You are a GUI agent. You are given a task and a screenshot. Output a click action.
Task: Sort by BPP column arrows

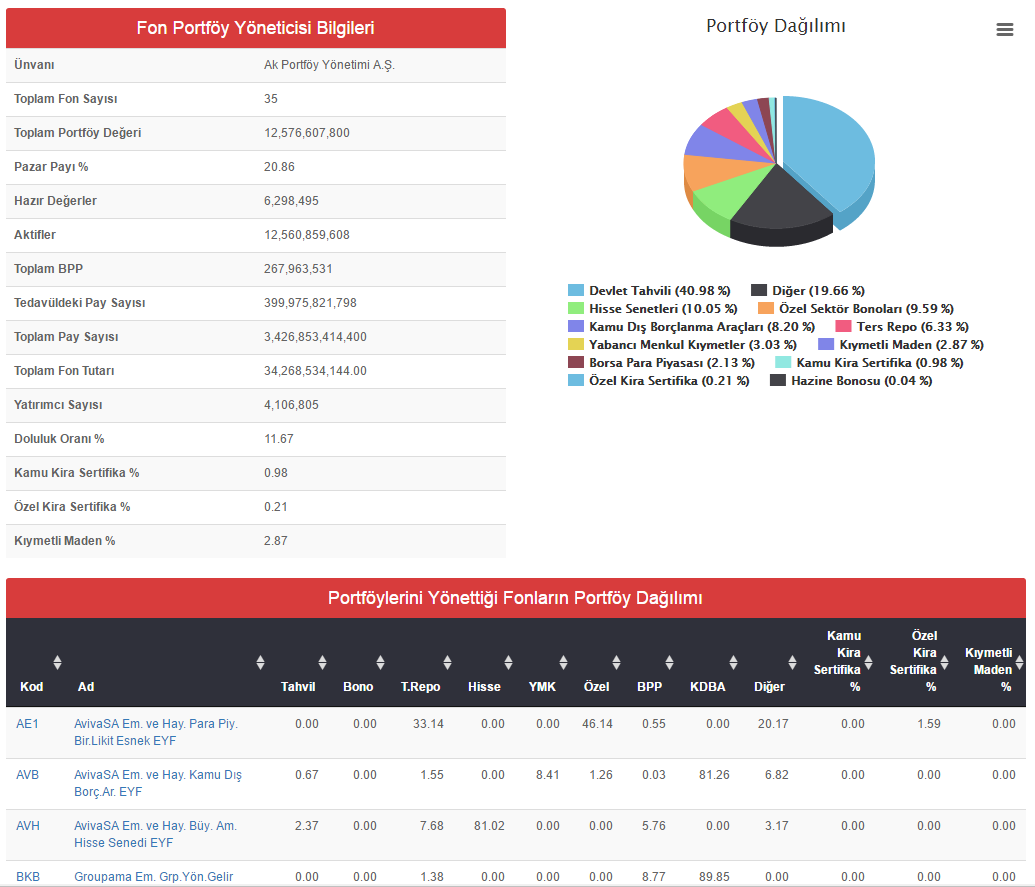(669, 662)
